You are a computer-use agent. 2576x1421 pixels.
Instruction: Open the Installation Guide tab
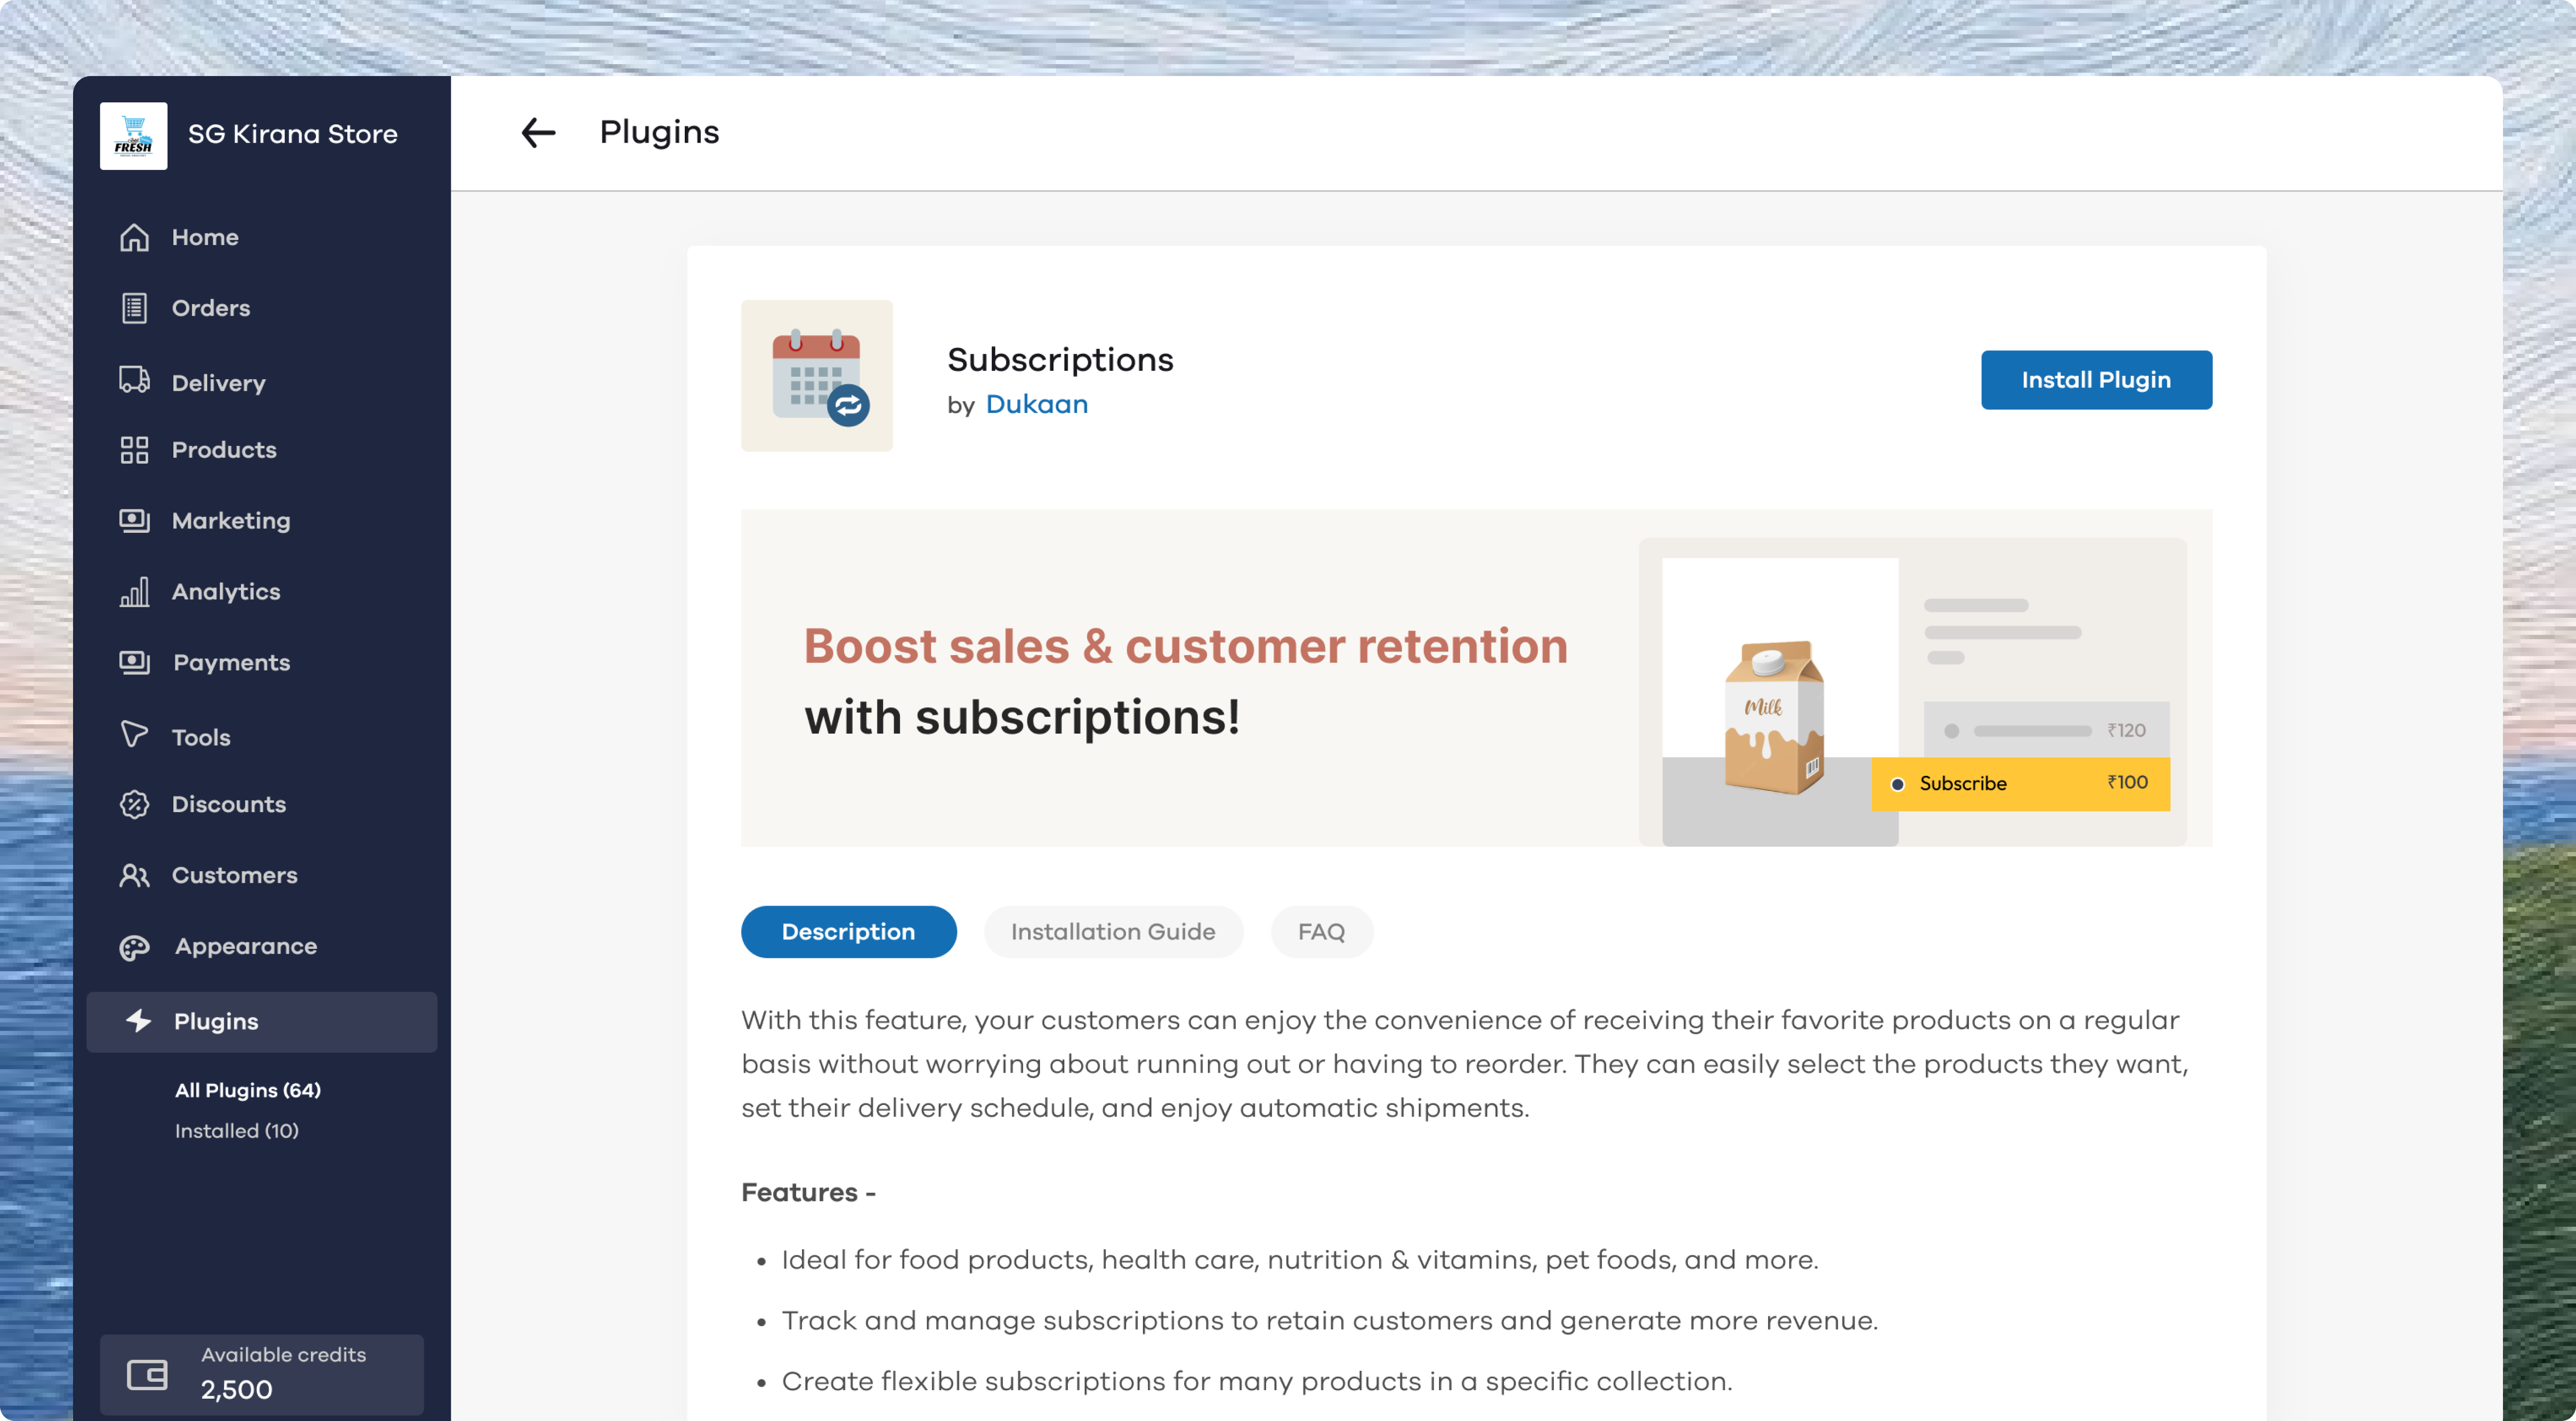pyautogui.click(x=1113, y=932)
